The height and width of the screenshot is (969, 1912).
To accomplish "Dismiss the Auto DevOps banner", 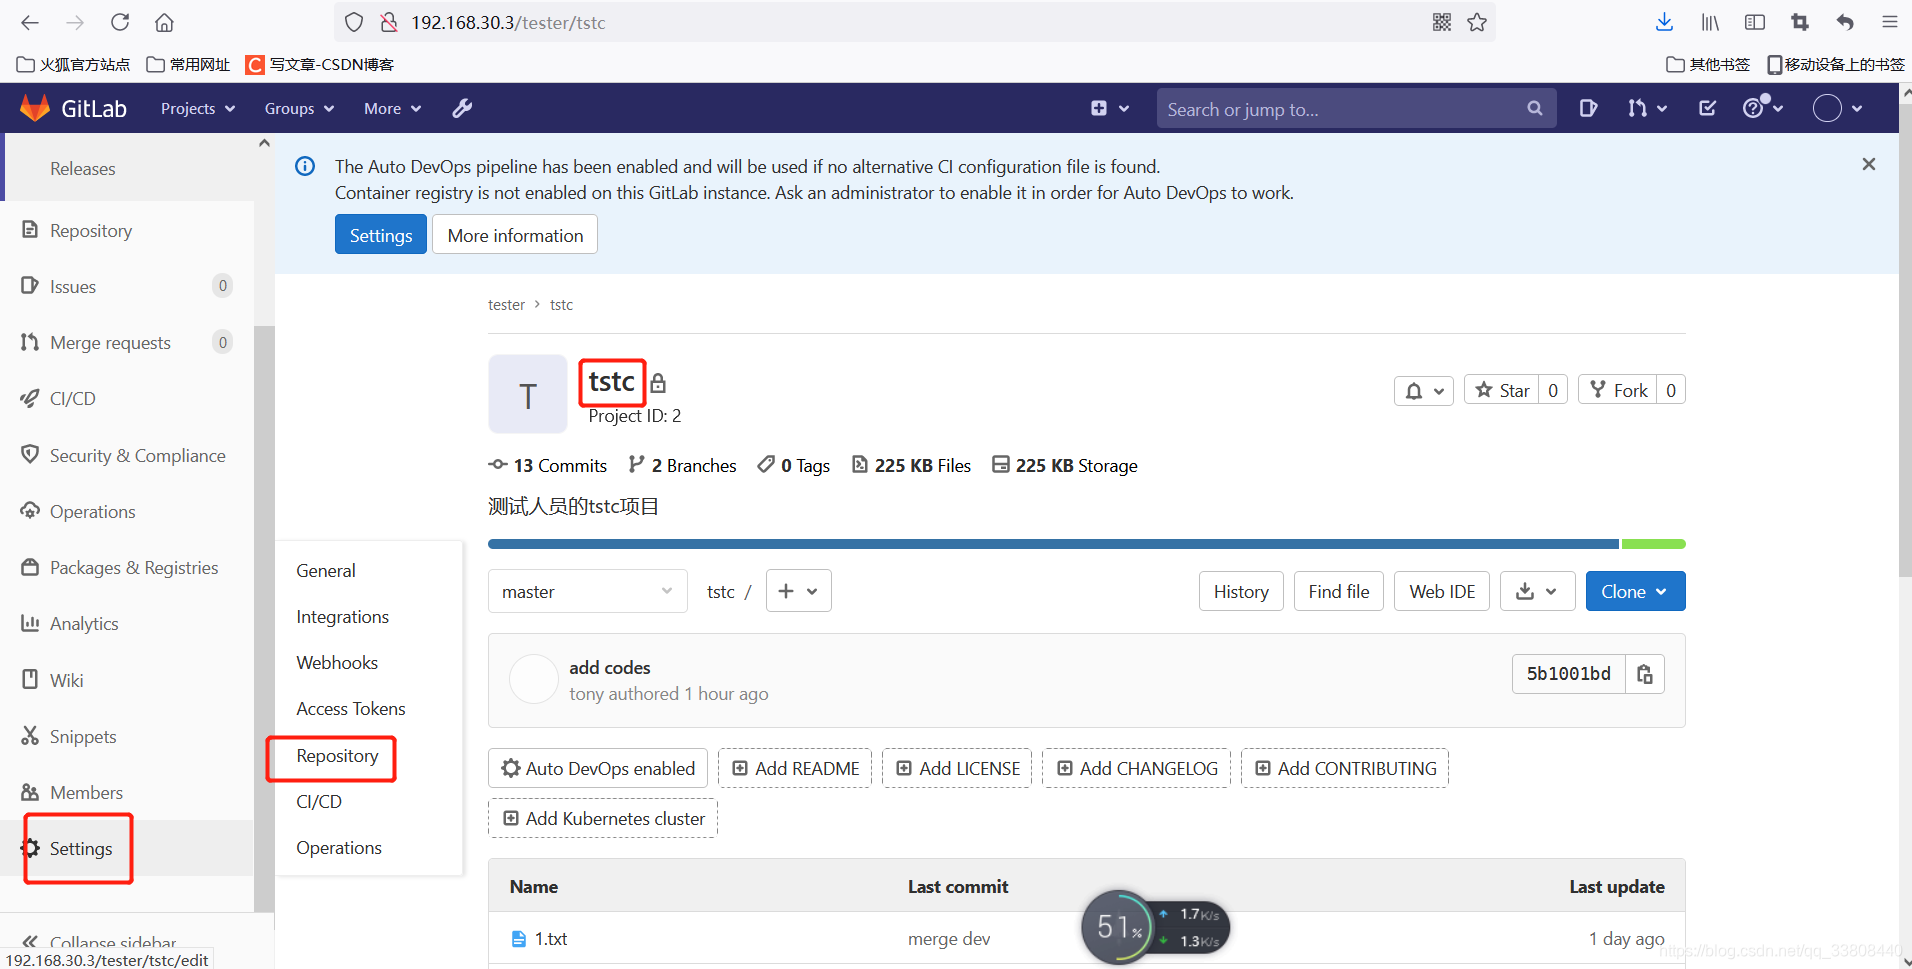I will tap(1868, 164).
